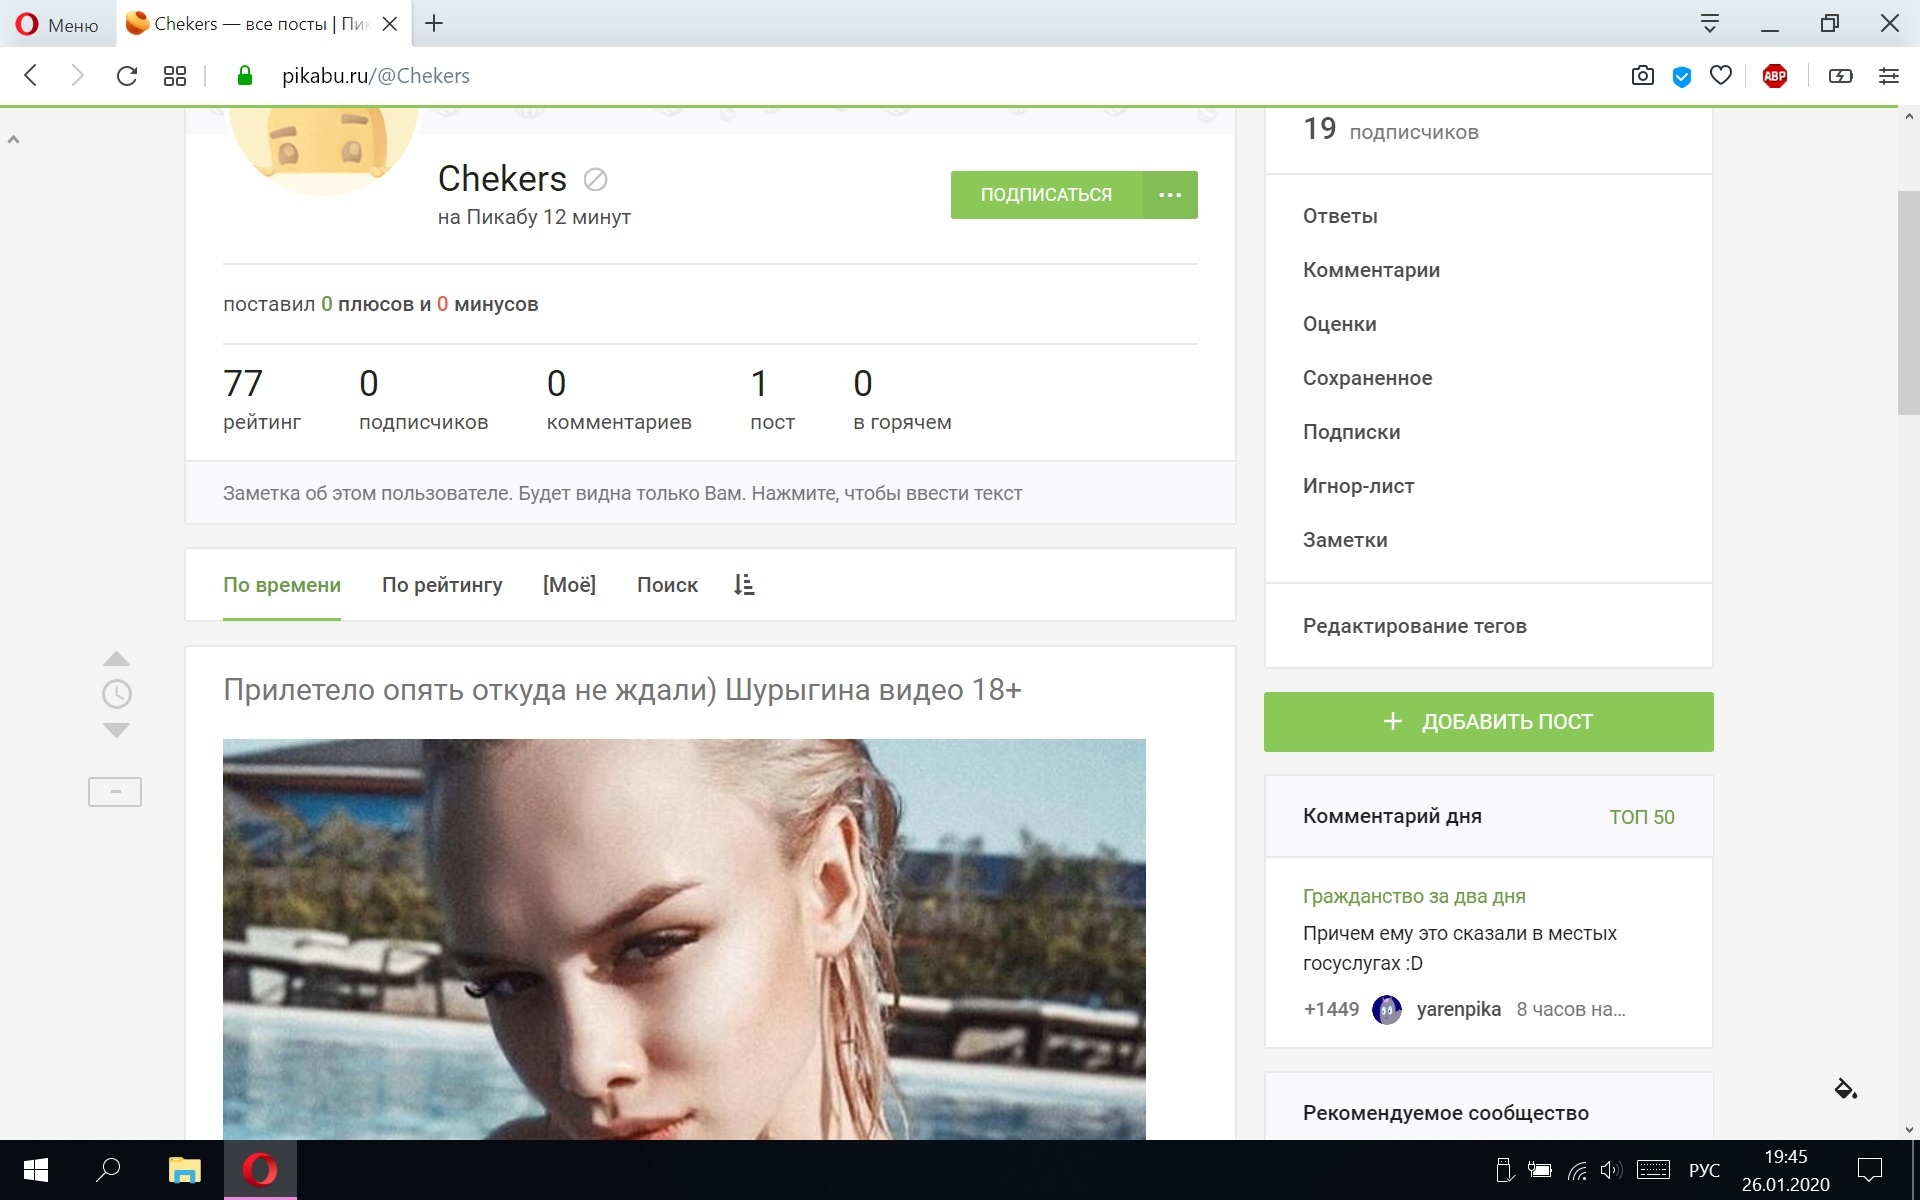The image size is (1920, 1200).
Task: Click the ignore icon next to Chekers
Action: [595, 180]
